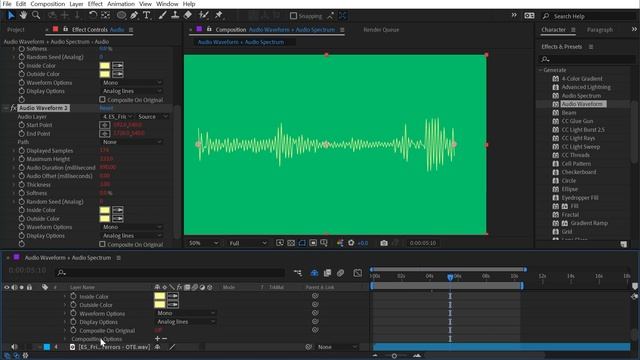Enable the upper Composite On Original checkbox
The height and width of the screenshot is (360, 640).
pyautogui.click(x=102, y=100)
